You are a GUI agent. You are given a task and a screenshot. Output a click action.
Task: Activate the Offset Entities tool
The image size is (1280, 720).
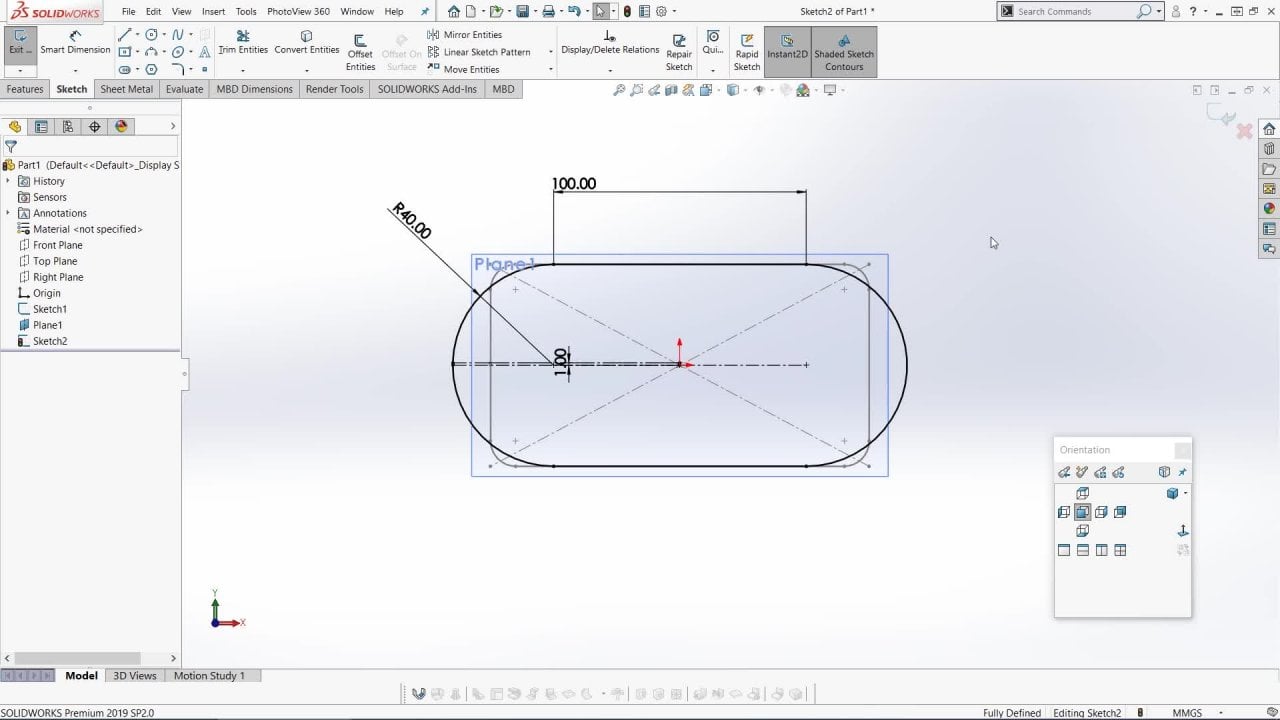click(360, 52)
